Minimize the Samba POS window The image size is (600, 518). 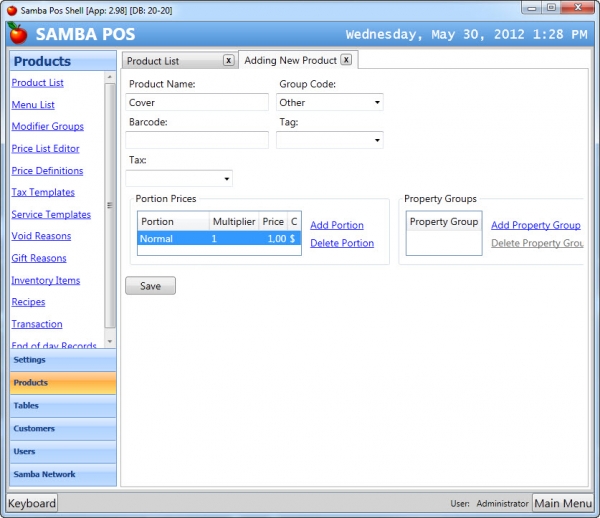532,8
